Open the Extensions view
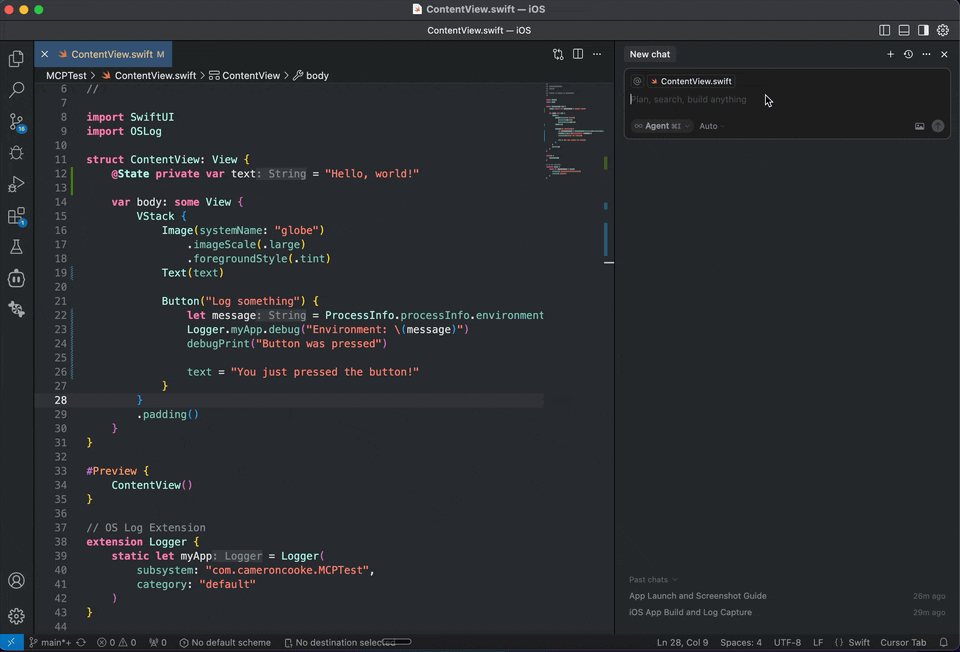960x652 pixels. (x=16, y=215)
